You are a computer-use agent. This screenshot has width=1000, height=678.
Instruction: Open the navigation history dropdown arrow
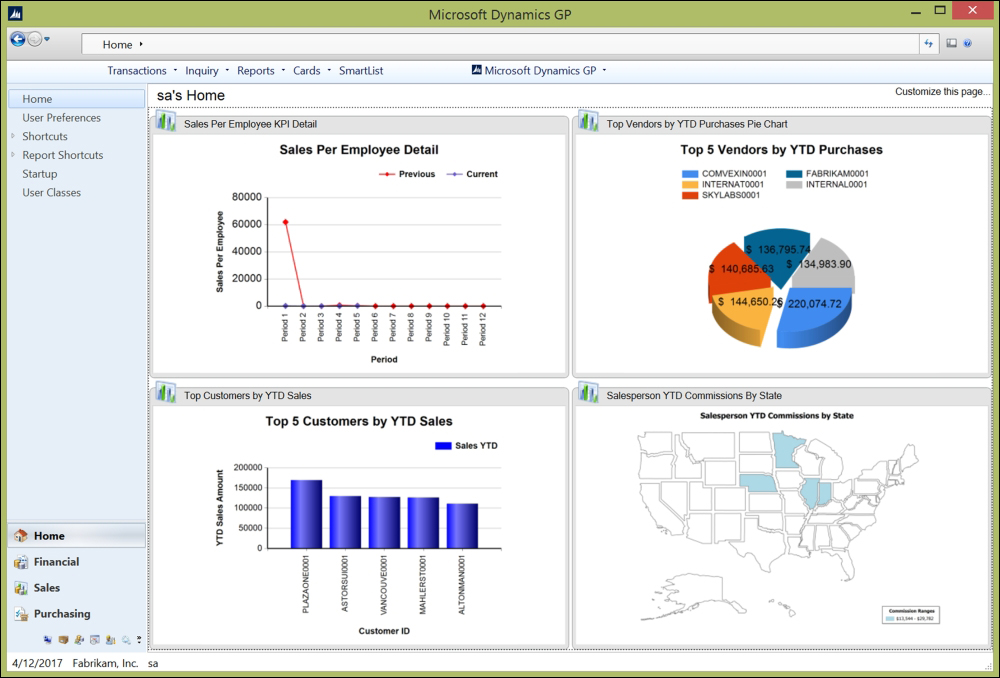click(x=47, y=40)
